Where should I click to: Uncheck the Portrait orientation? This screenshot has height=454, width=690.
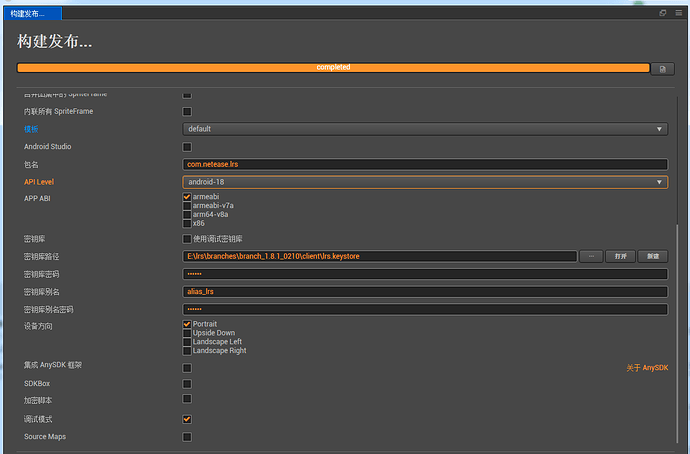click(x=187, y=324)
